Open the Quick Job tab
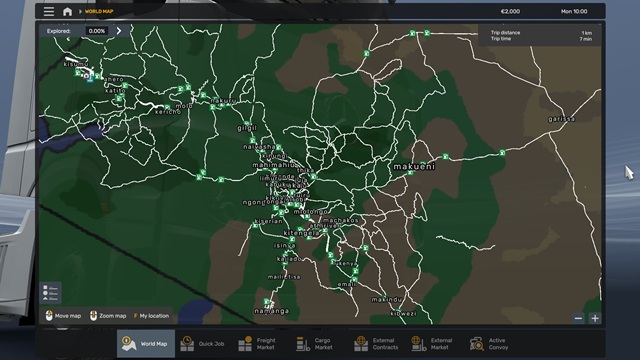 (203, 344)
